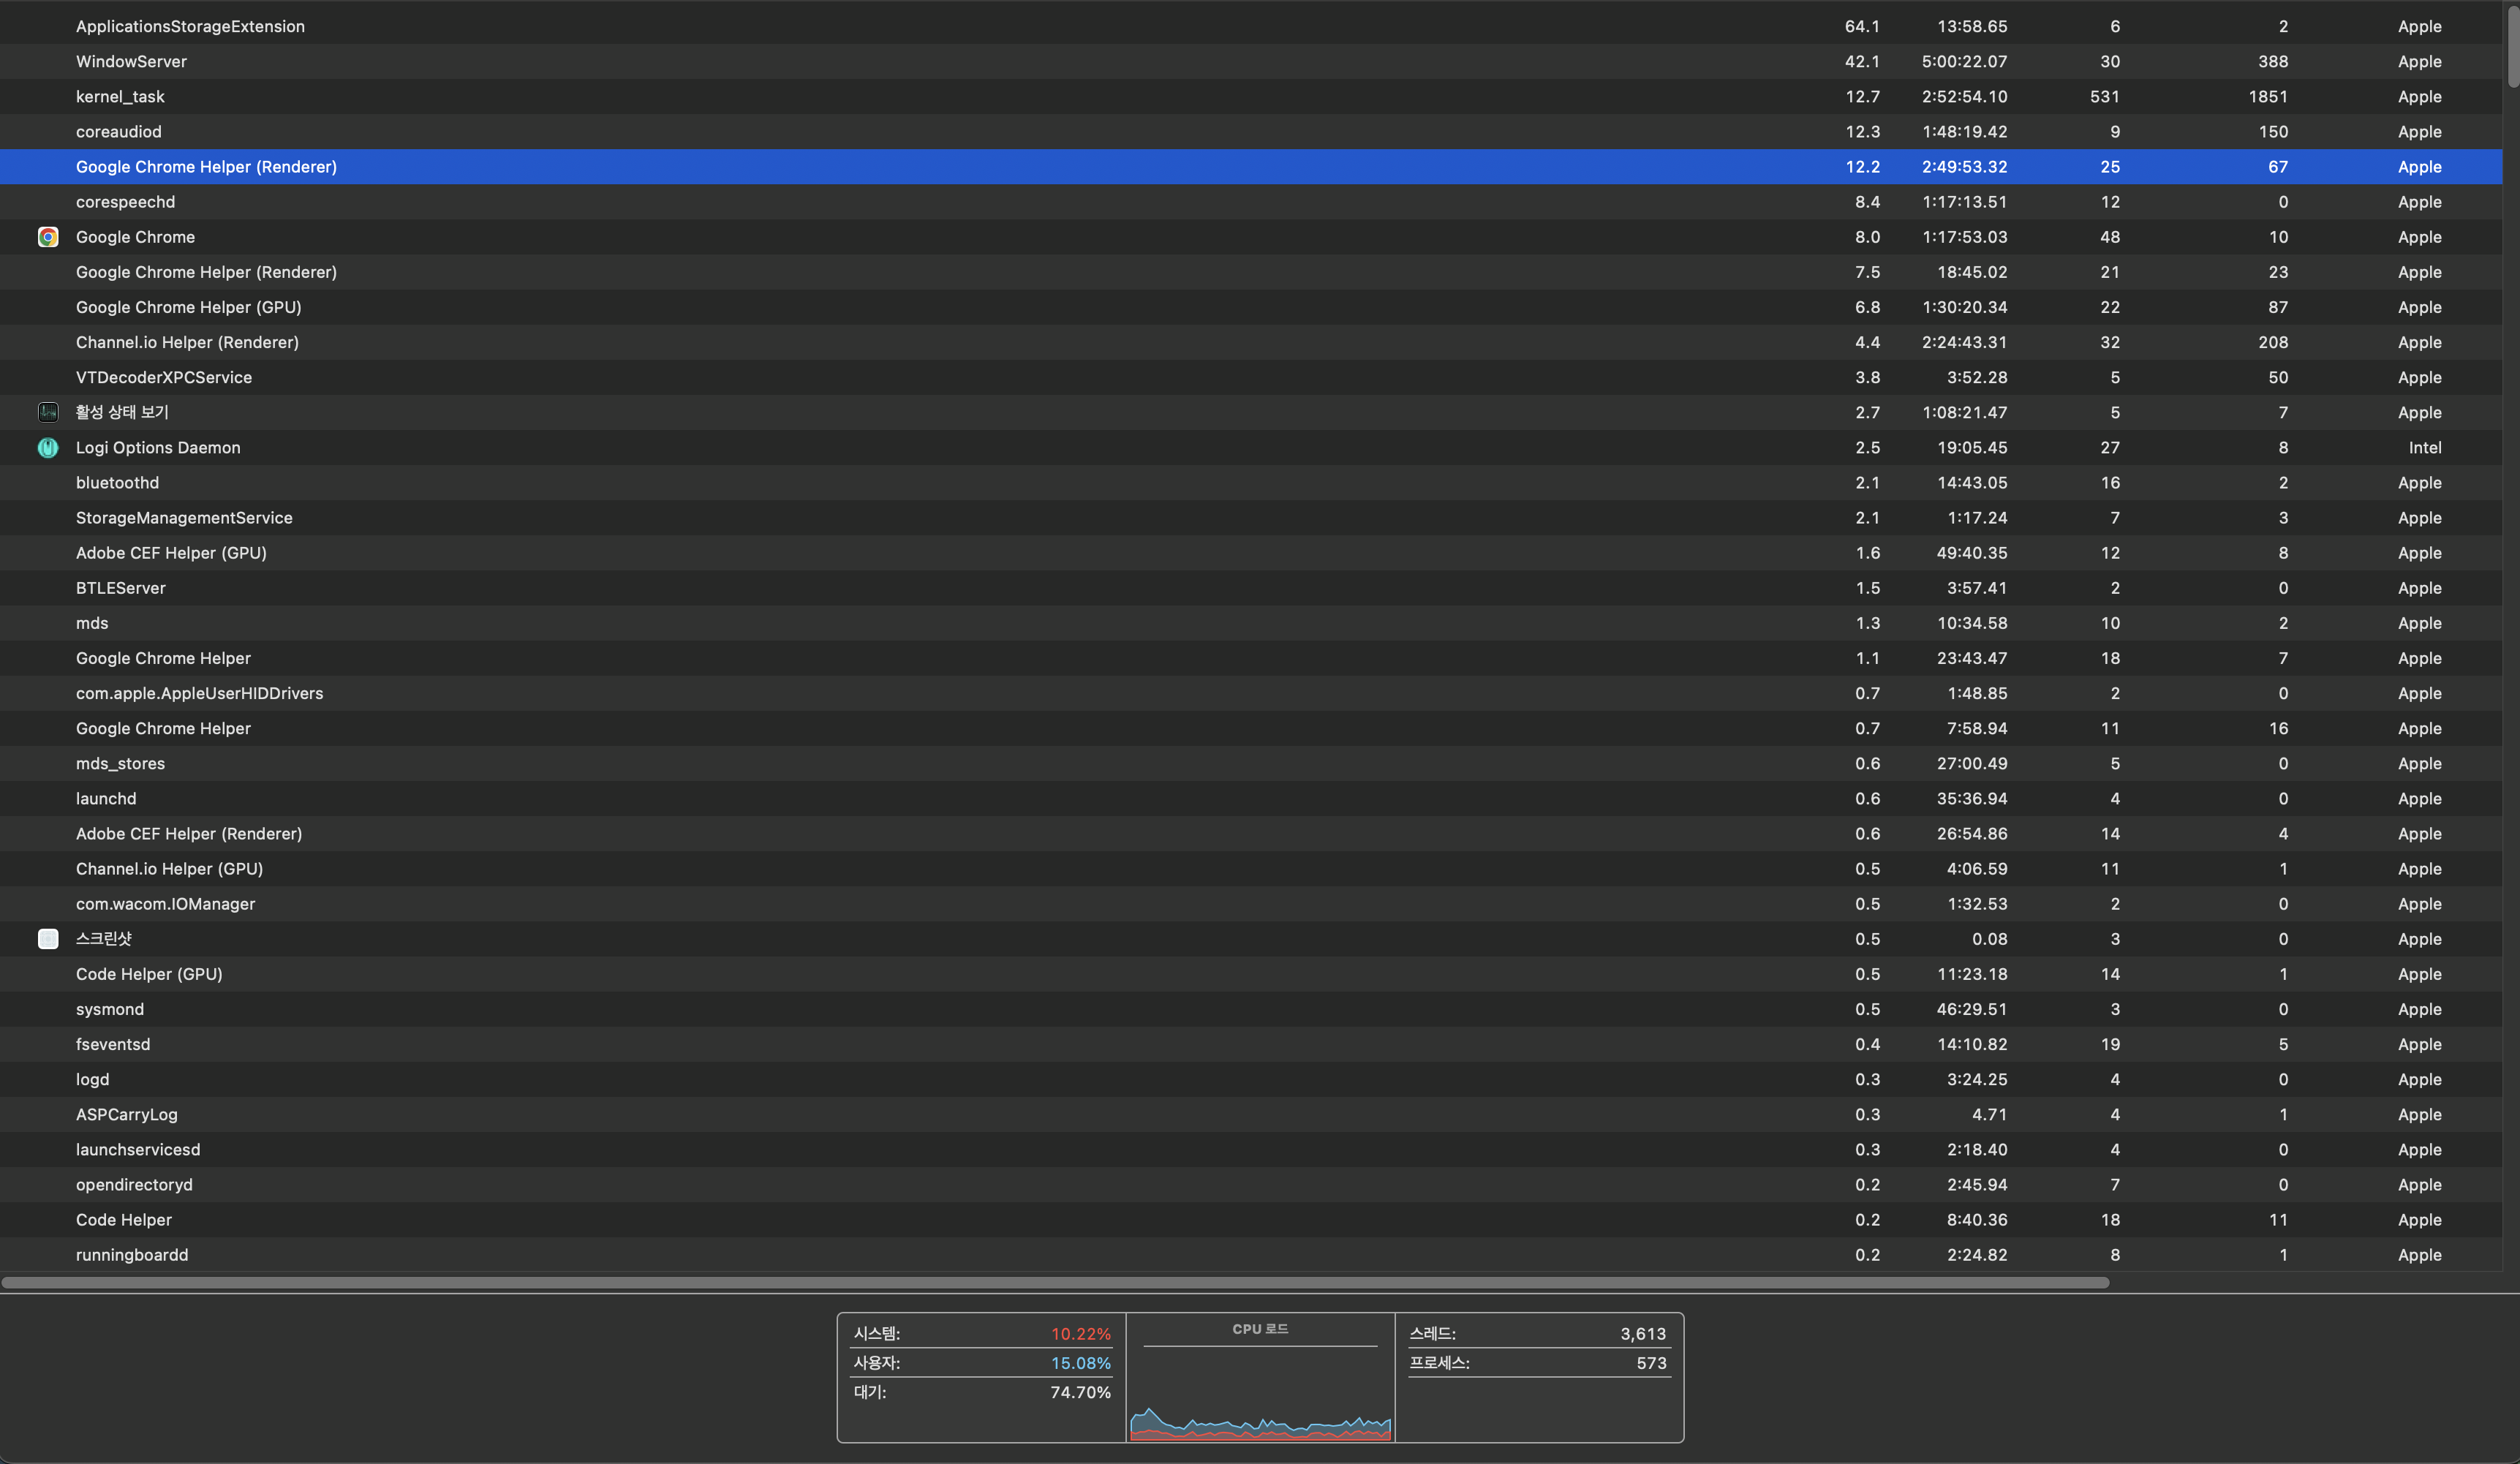The height and width of the screenshot is (1464, 2520).
Task: Select the logd process
Action: 1251,1079
